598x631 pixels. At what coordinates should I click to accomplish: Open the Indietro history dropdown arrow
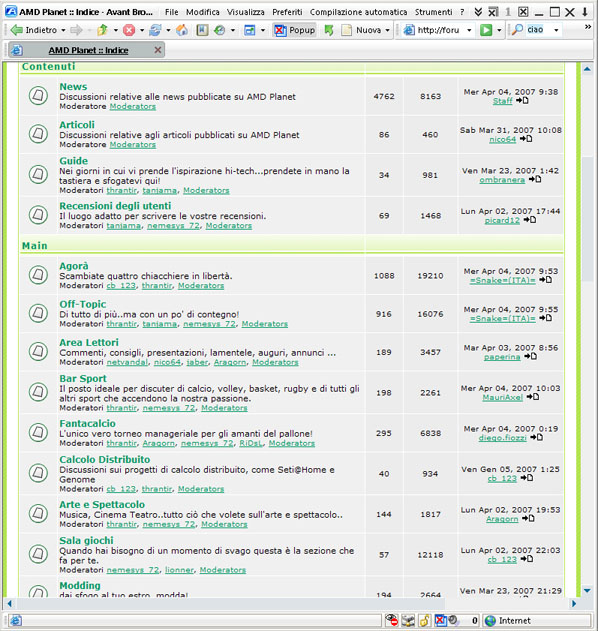63,30
